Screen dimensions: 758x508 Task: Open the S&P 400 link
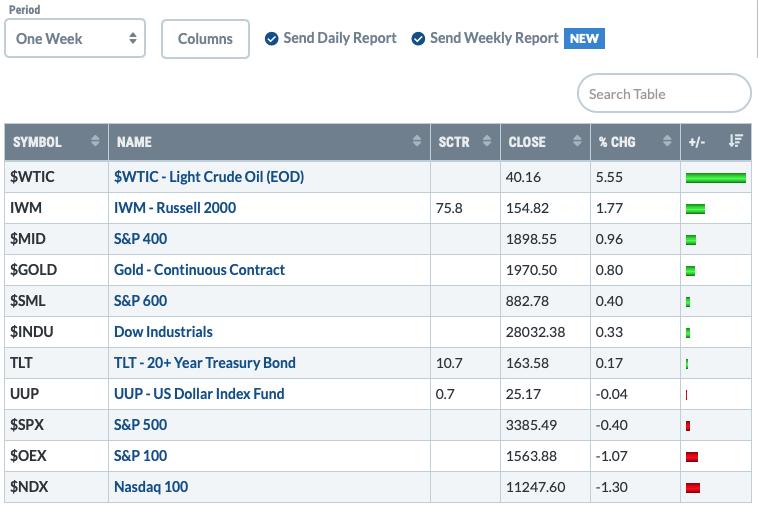pos(140,239)
